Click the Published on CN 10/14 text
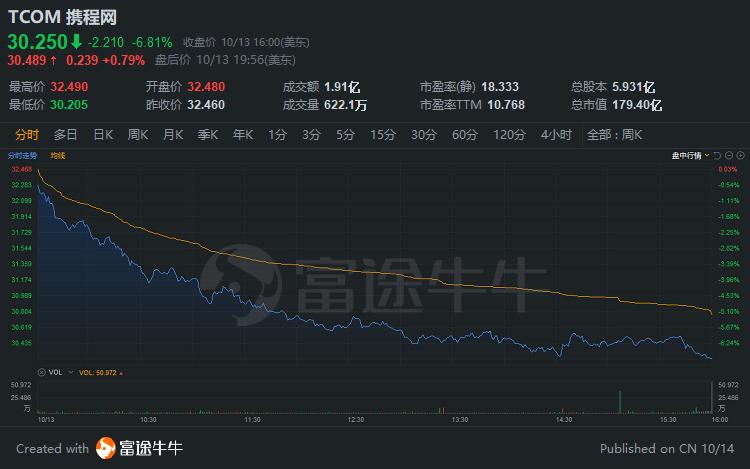 [667, 448]
